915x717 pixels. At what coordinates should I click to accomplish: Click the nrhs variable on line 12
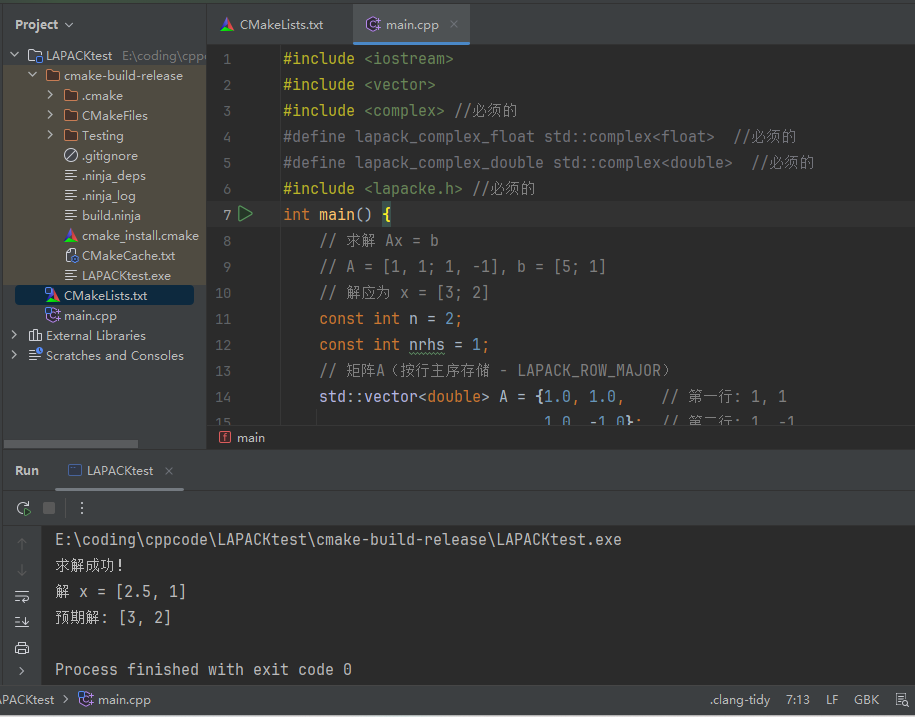click(427, 344)
